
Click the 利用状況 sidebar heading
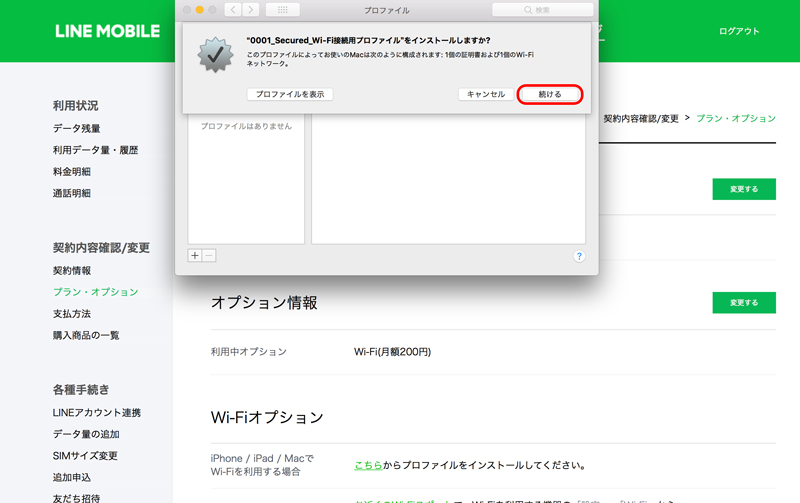point(76,106)
